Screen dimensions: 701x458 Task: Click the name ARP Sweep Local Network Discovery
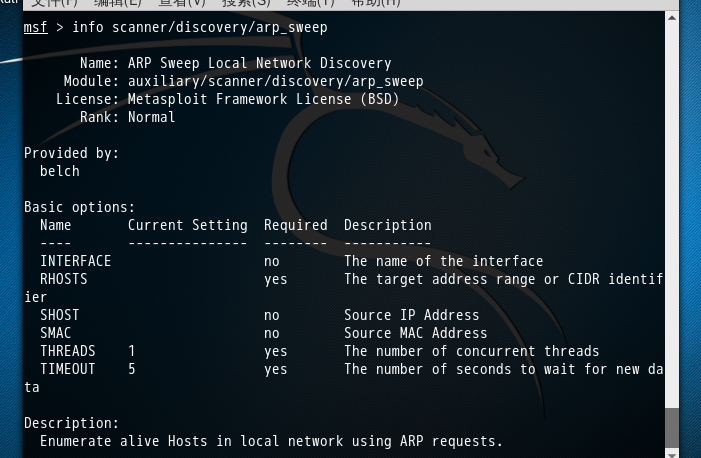coord(260,64)
